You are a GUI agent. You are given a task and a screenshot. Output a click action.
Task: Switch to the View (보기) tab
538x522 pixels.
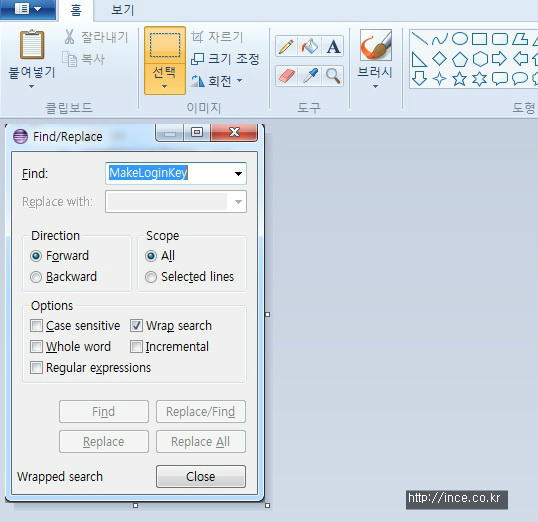pos(122,10)
